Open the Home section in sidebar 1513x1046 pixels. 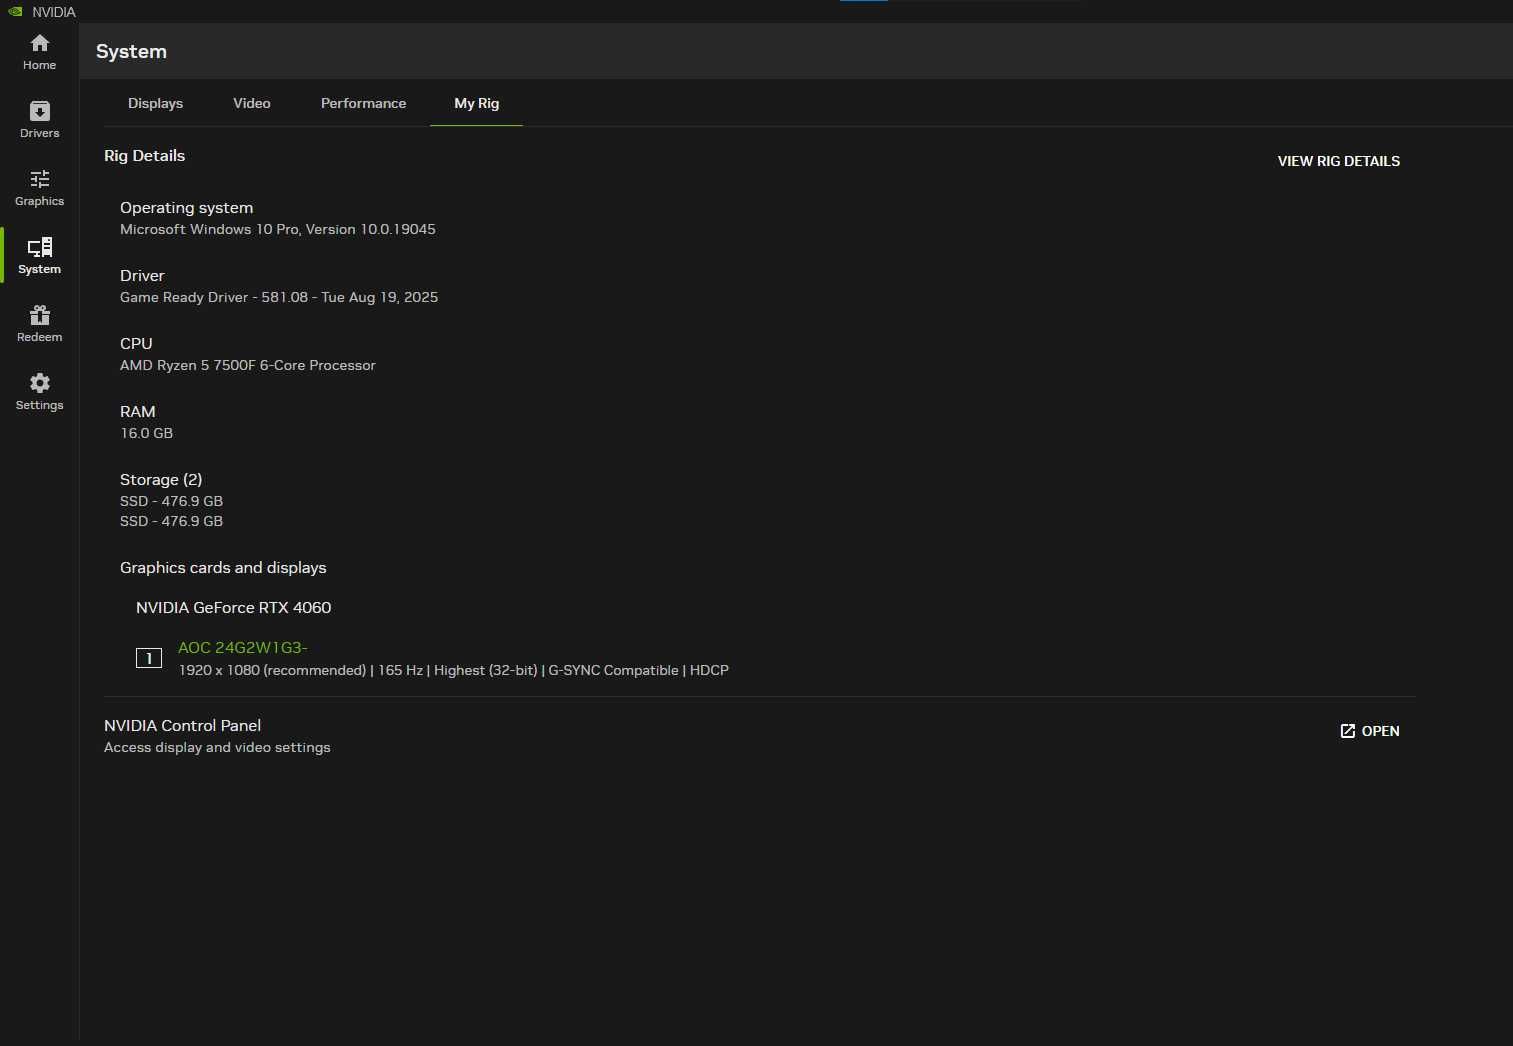click(x=40, y=52)
